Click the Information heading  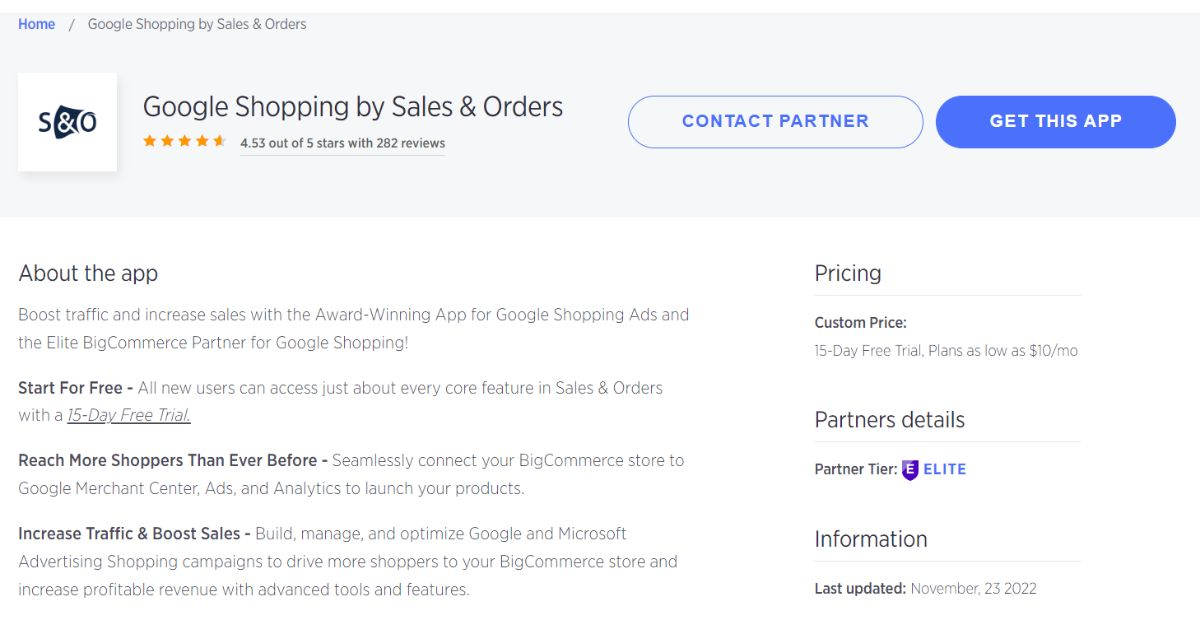(871, 539)
